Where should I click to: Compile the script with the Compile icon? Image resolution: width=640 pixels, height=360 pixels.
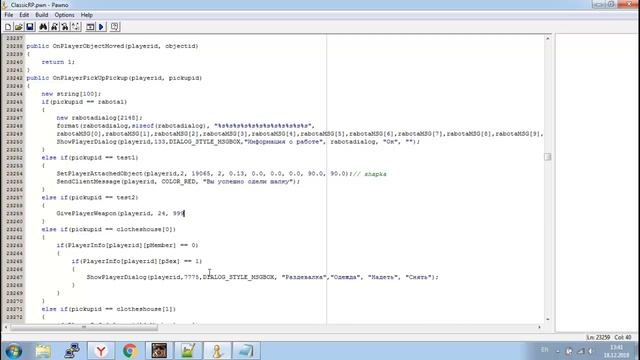tap(90, 27)
